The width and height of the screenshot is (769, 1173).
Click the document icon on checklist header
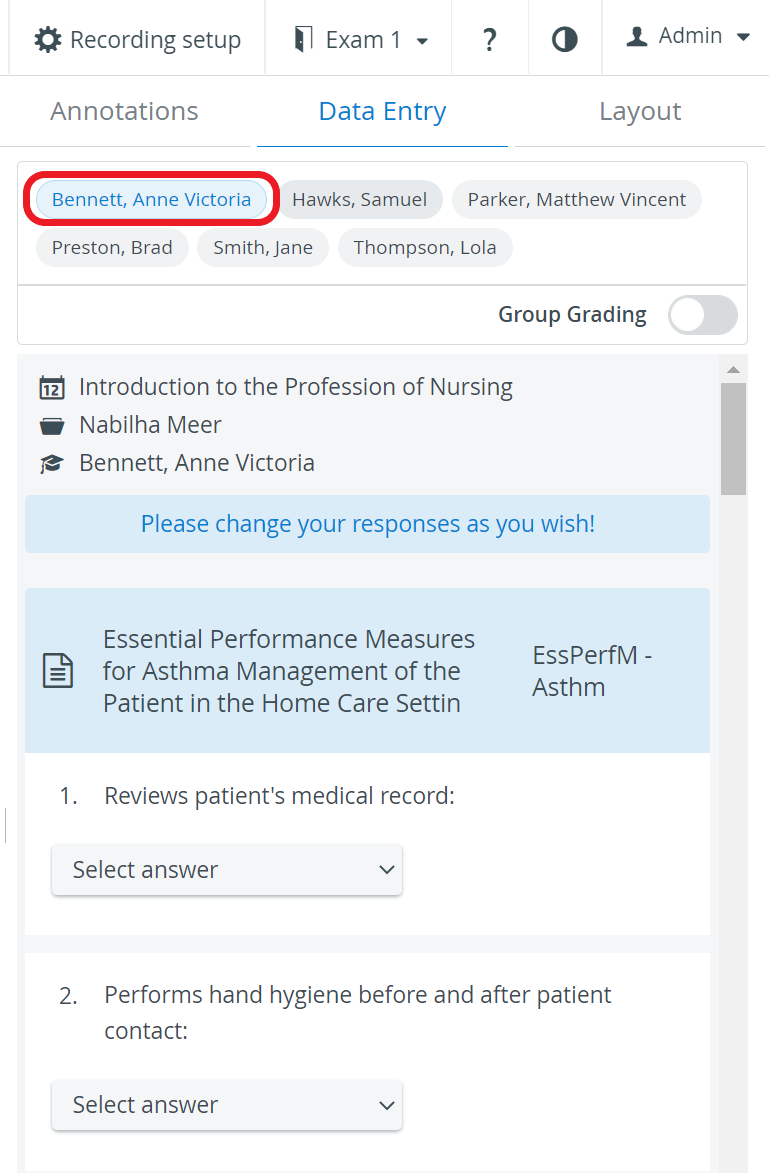pyautogui.click(x=58, y=670)
